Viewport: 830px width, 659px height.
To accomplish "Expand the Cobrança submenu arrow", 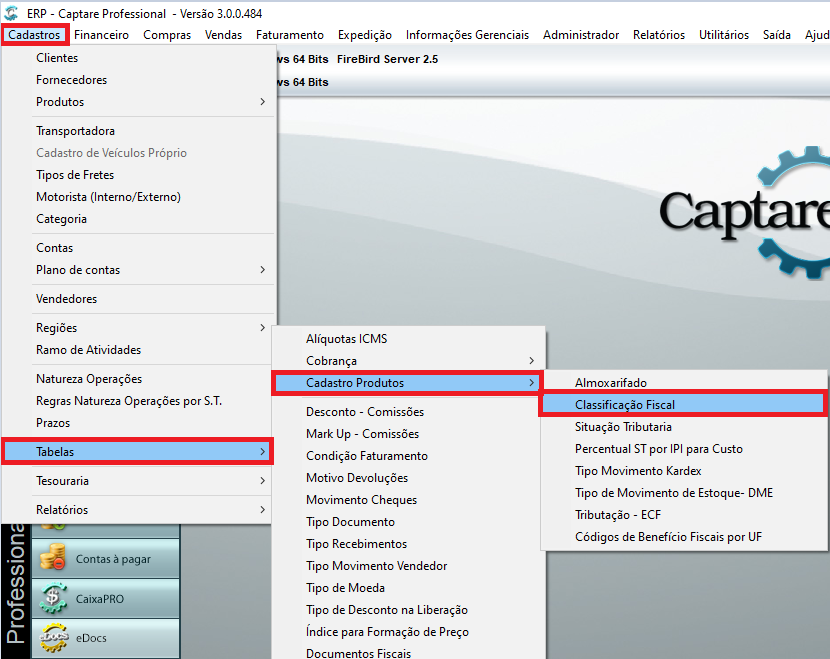I will [x=531, y=360].
